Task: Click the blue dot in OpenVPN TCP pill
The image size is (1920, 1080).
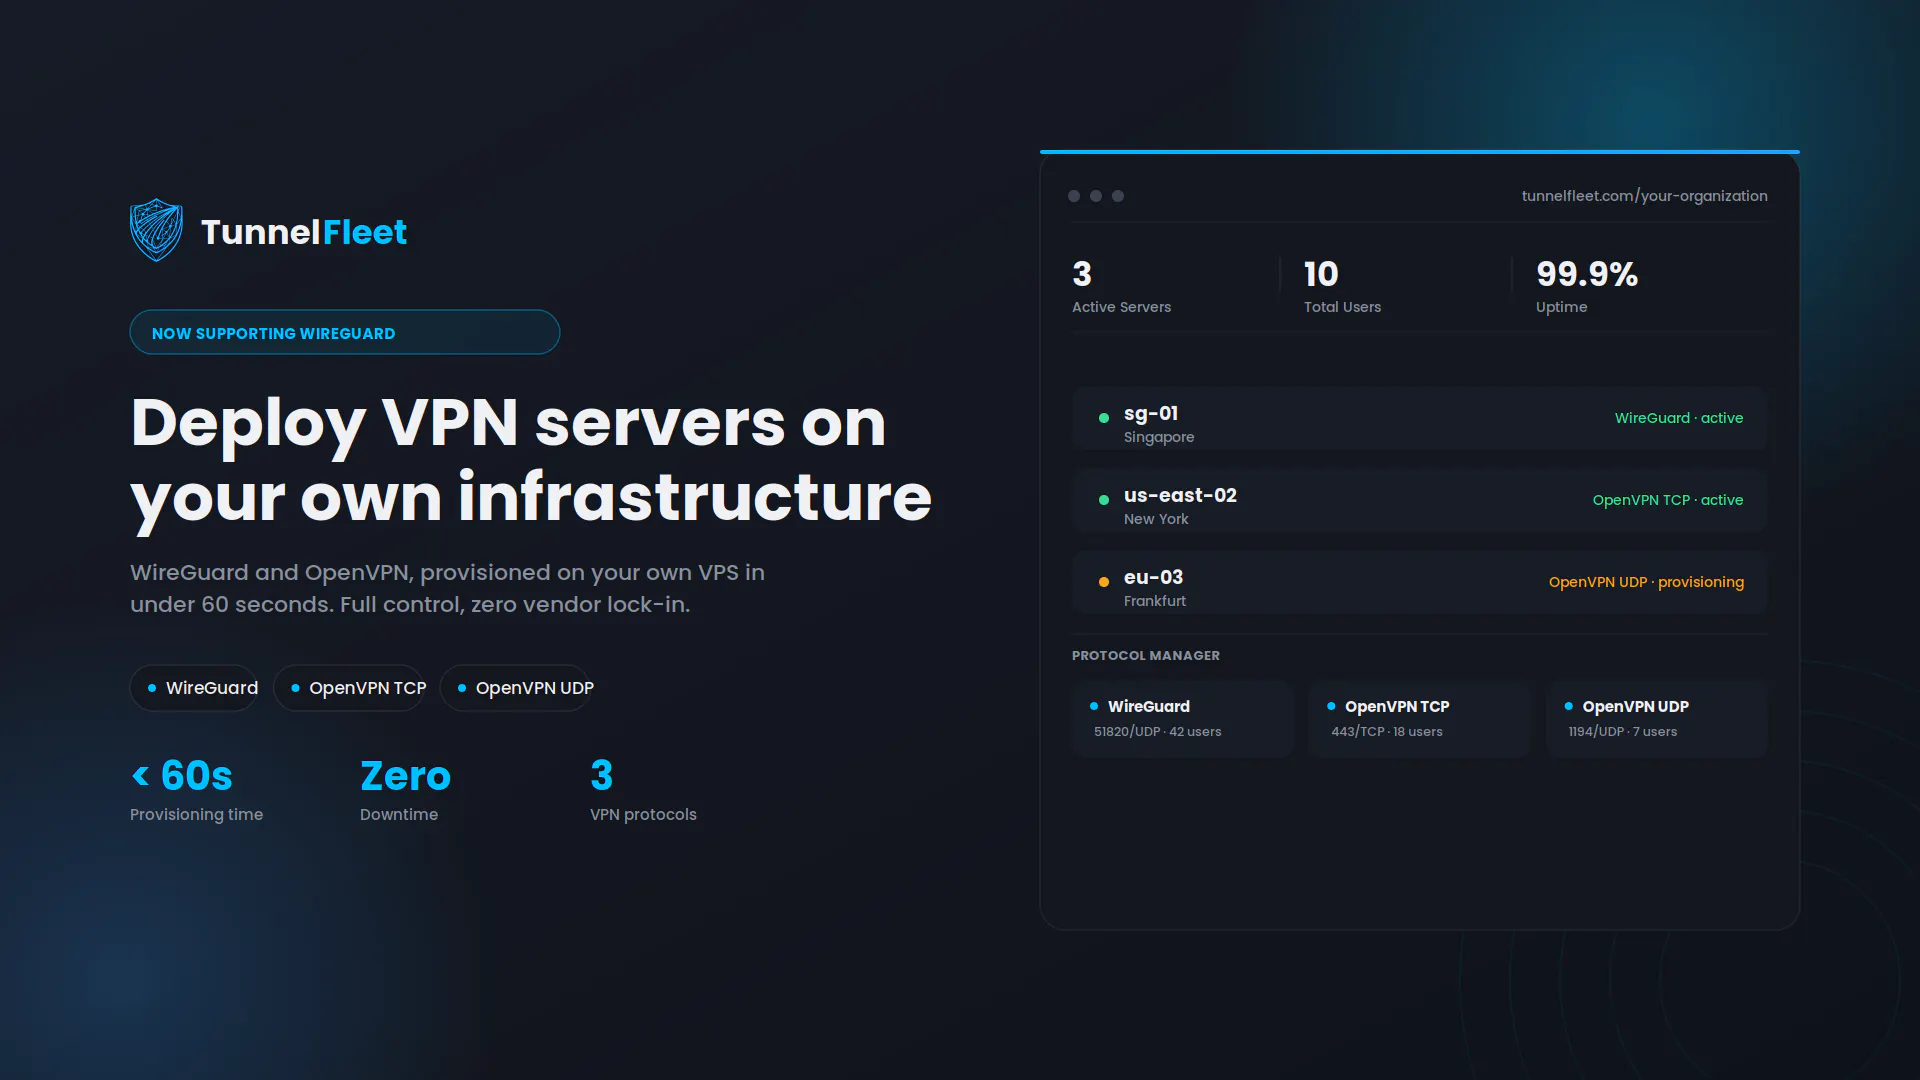Action: tap(295, 688)
